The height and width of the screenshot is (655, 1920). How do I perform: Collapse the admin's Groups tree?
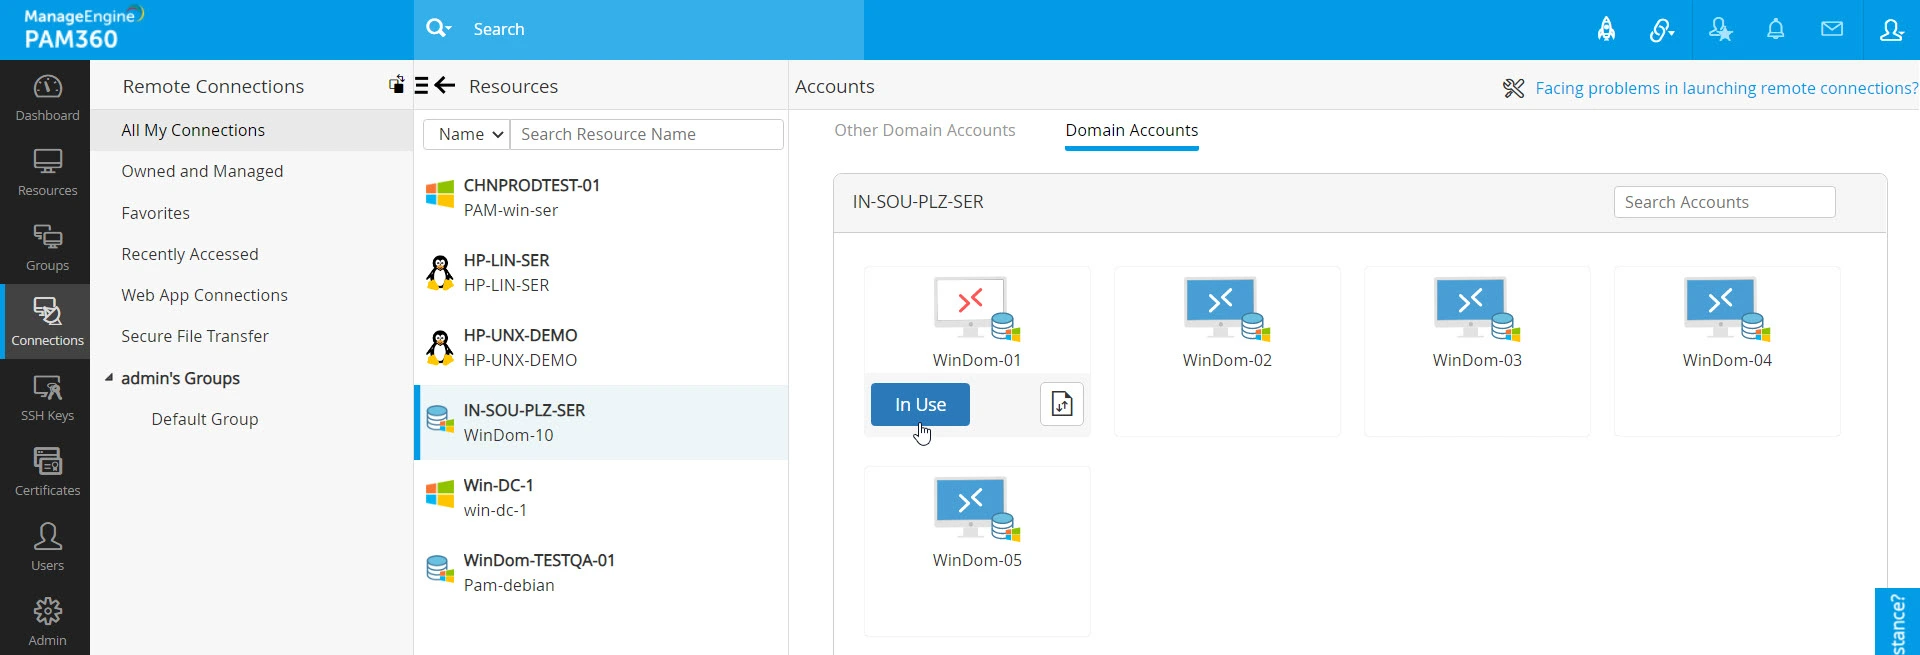[109, 378]
